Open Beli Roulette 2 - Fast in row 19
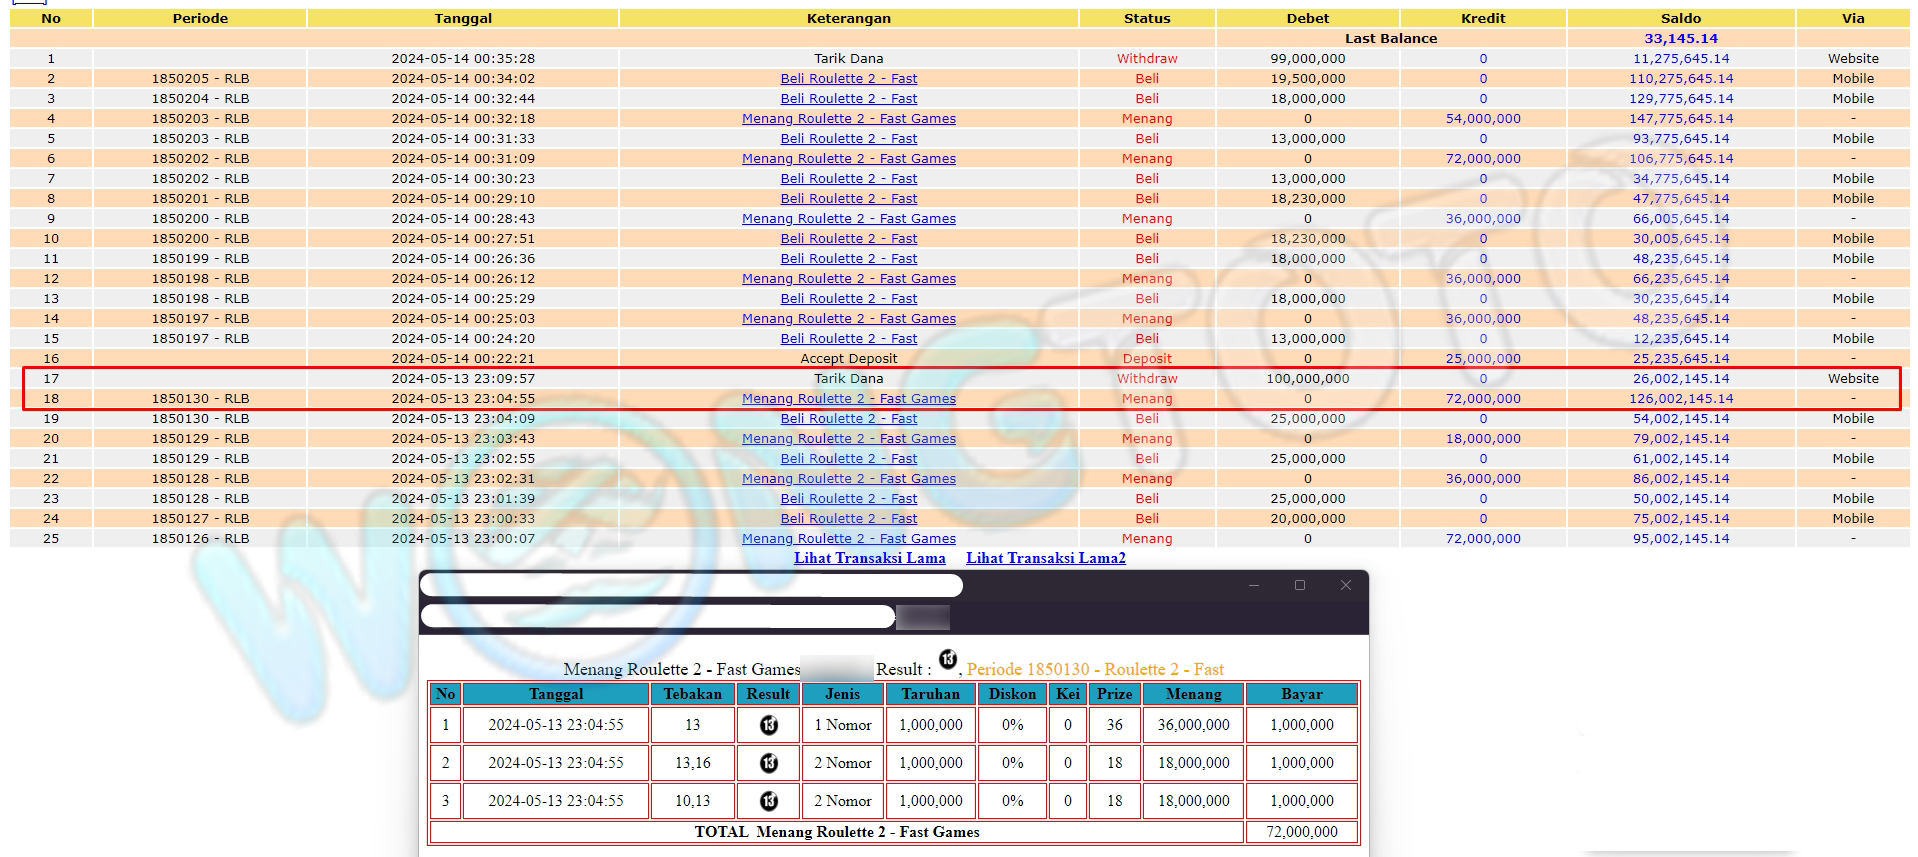The width and height of the screenshot is (1918, 857). pos(848,418)
